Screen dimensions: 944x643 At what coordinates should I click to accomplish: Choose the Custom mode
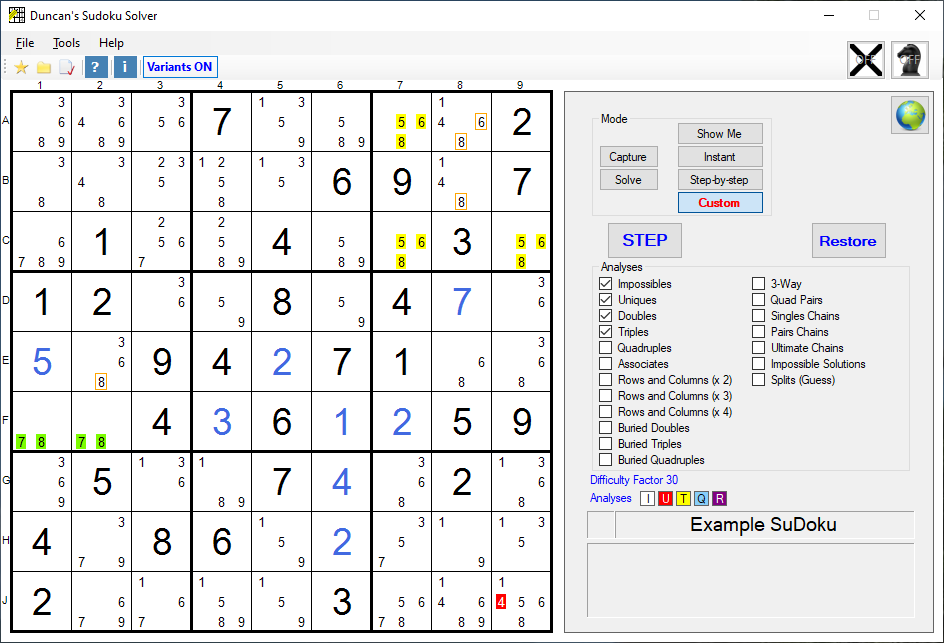tap(720, 202)
